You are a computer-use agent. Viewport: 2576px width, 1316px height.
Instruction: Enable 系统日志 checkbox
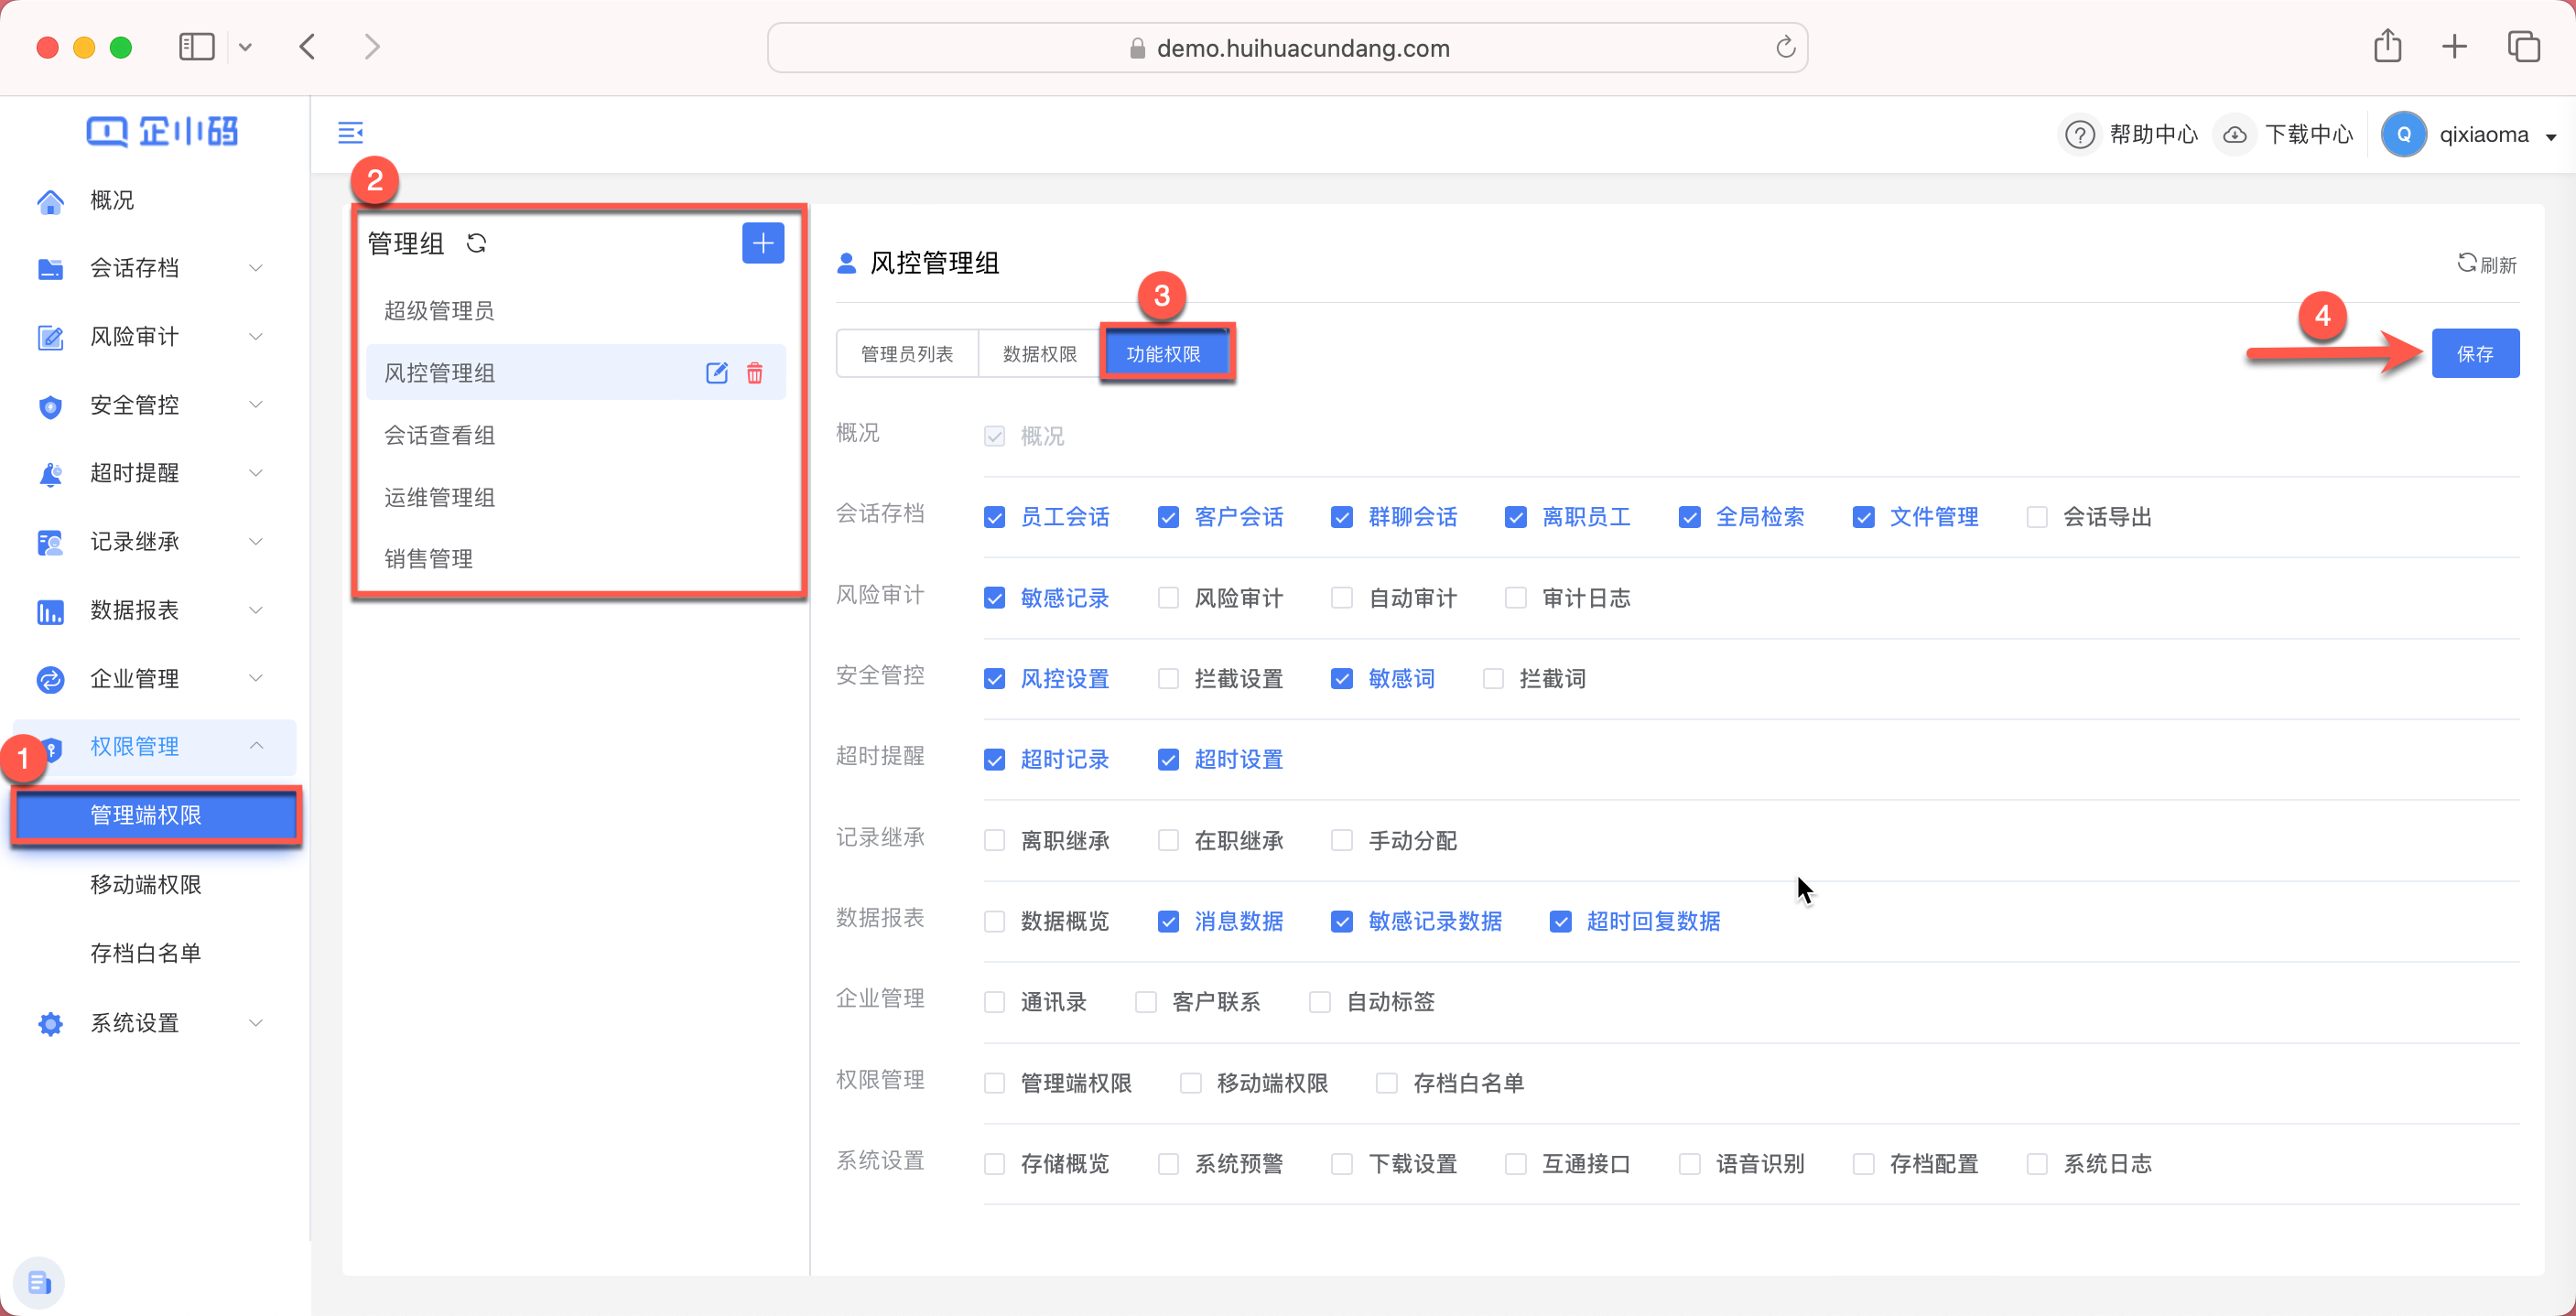(2036, 1164)
